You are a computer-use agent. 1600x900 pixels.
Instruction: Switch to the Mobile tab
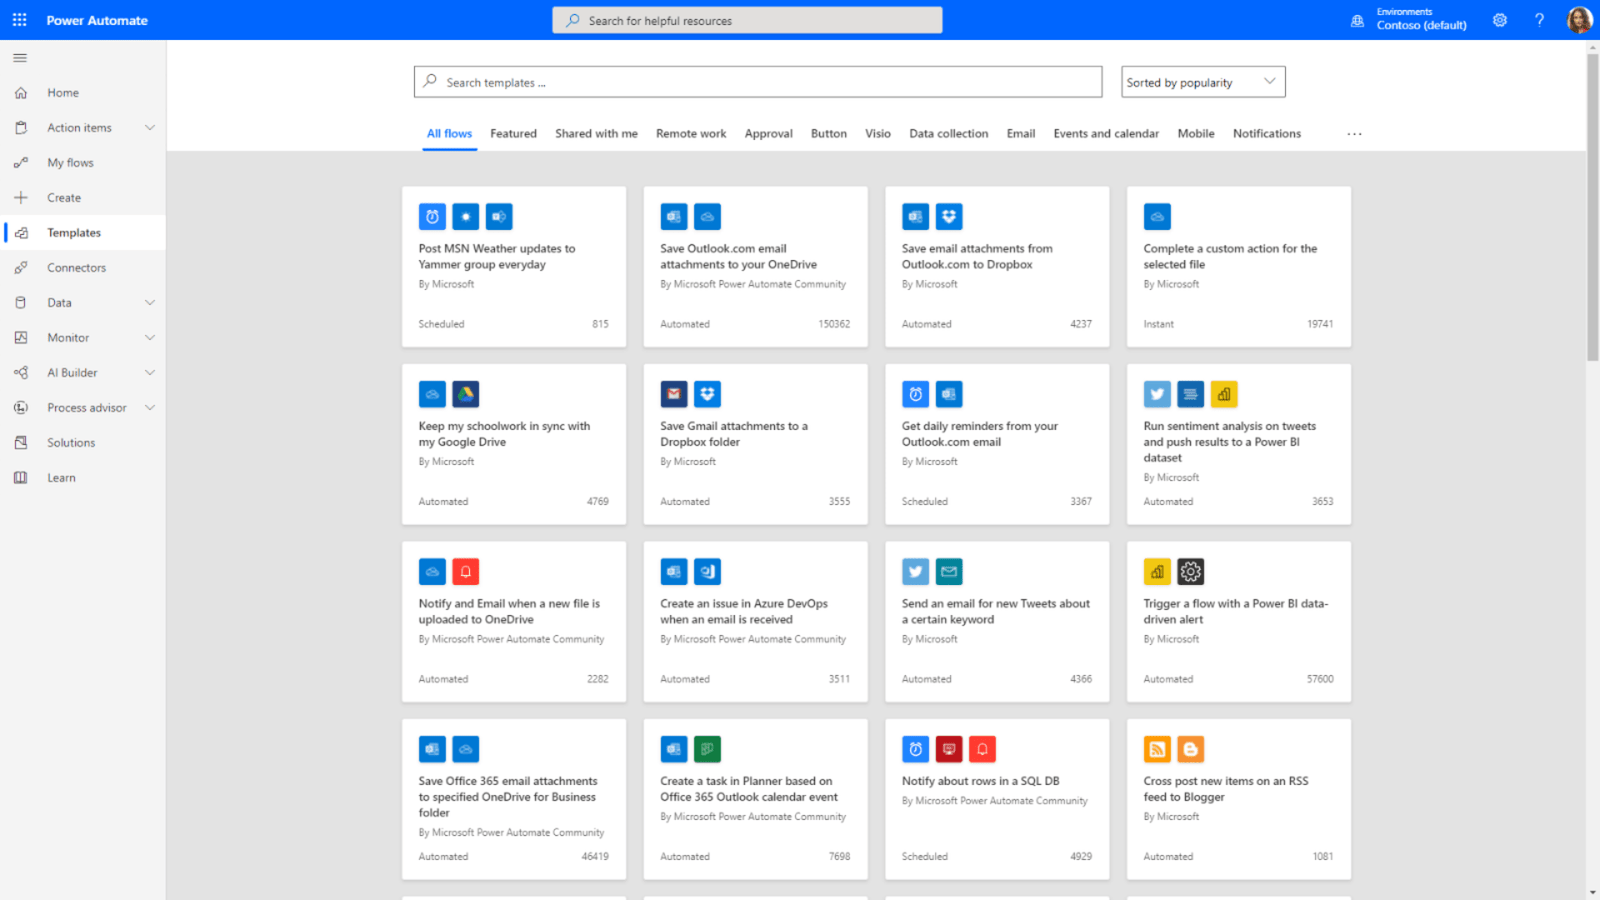(1196, 134)
